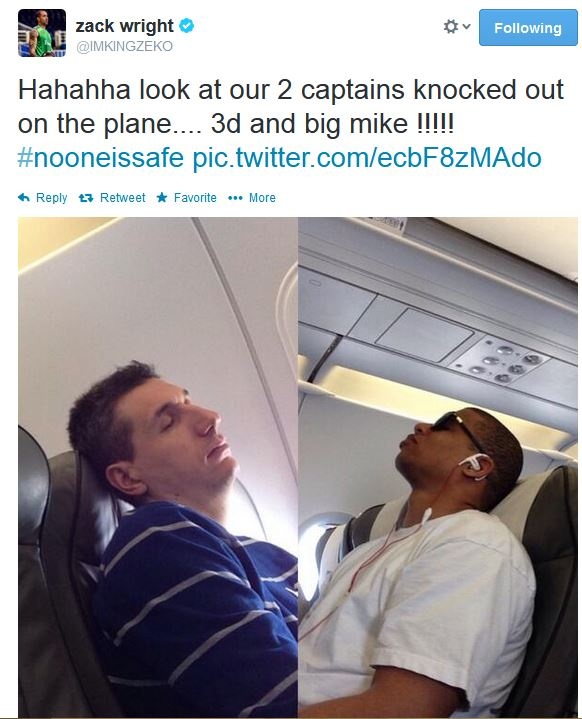Expand the gear dropdown arrow
This screenshot has width=582, height=719.
466,27
